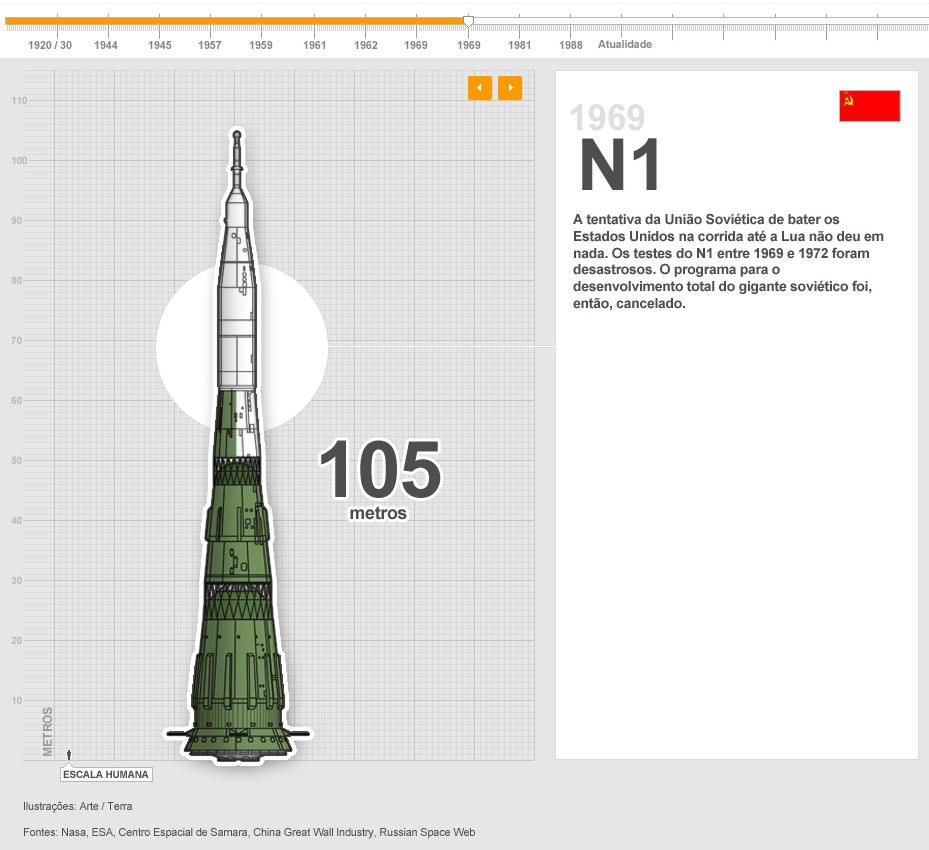
Task: Click the N1 rocket title heading
Action: click(620, 166)
